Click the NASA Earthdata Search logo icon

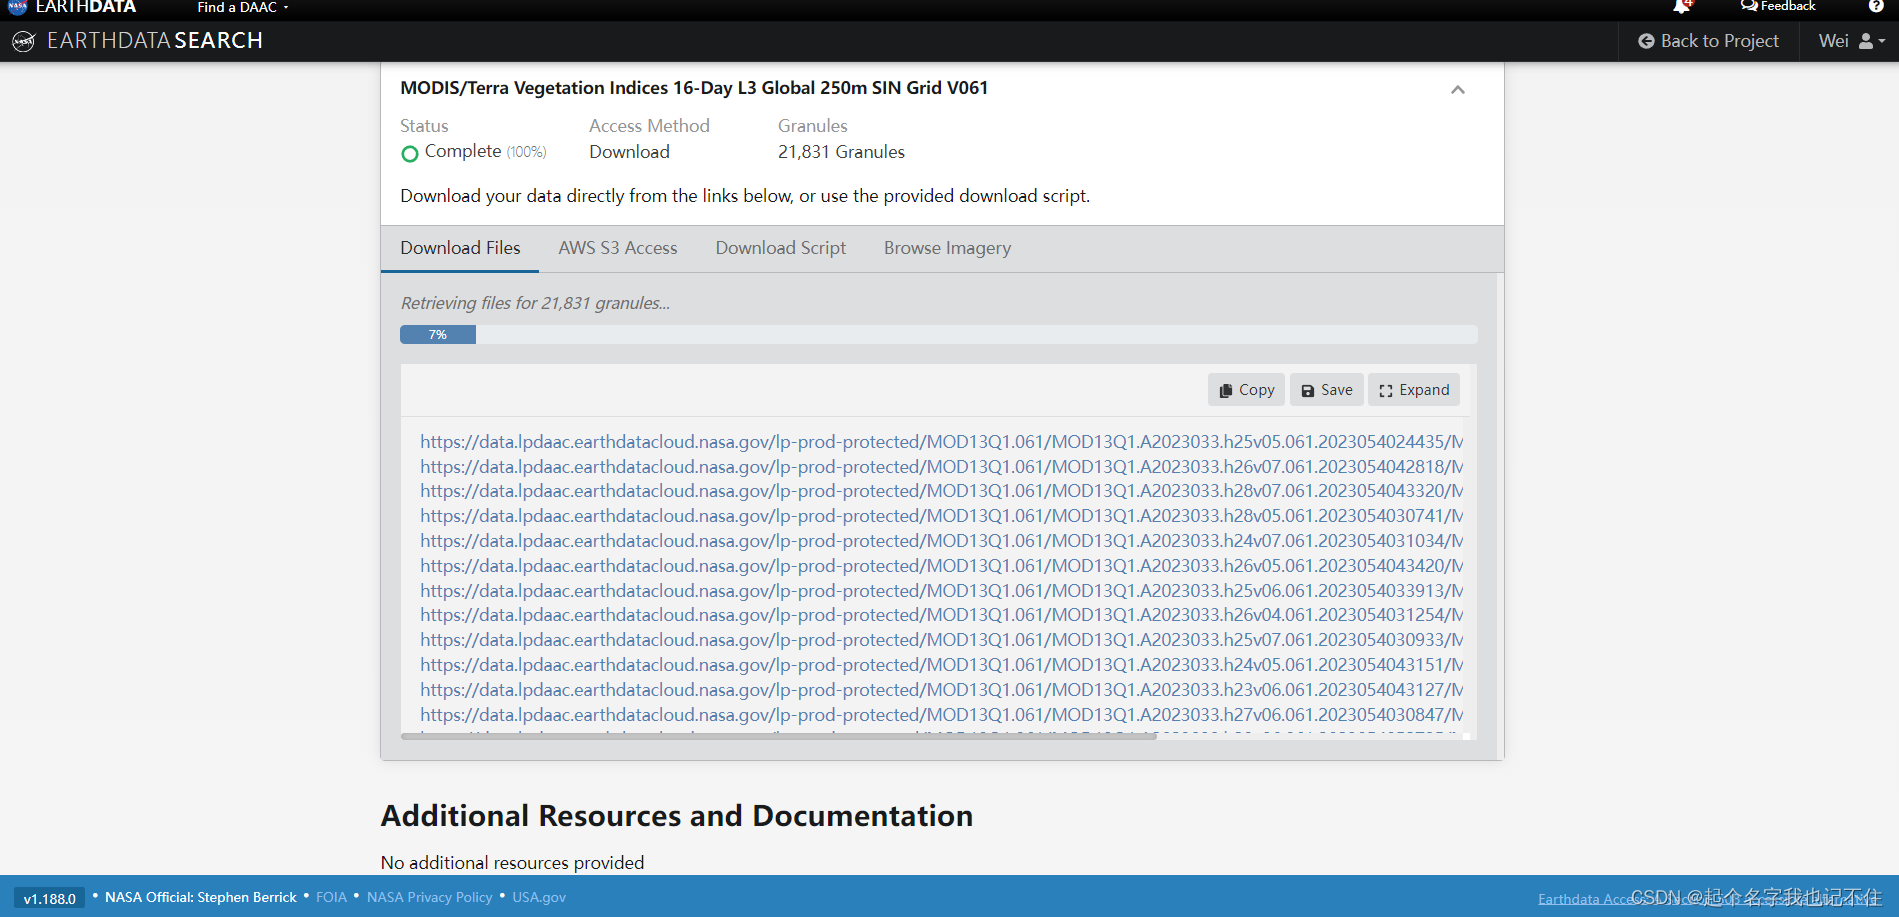(x=23, y=41)
